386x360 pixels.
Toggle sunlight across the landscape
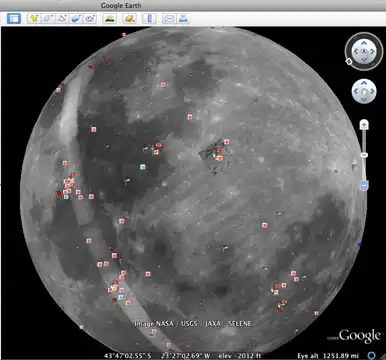[110, 18]
